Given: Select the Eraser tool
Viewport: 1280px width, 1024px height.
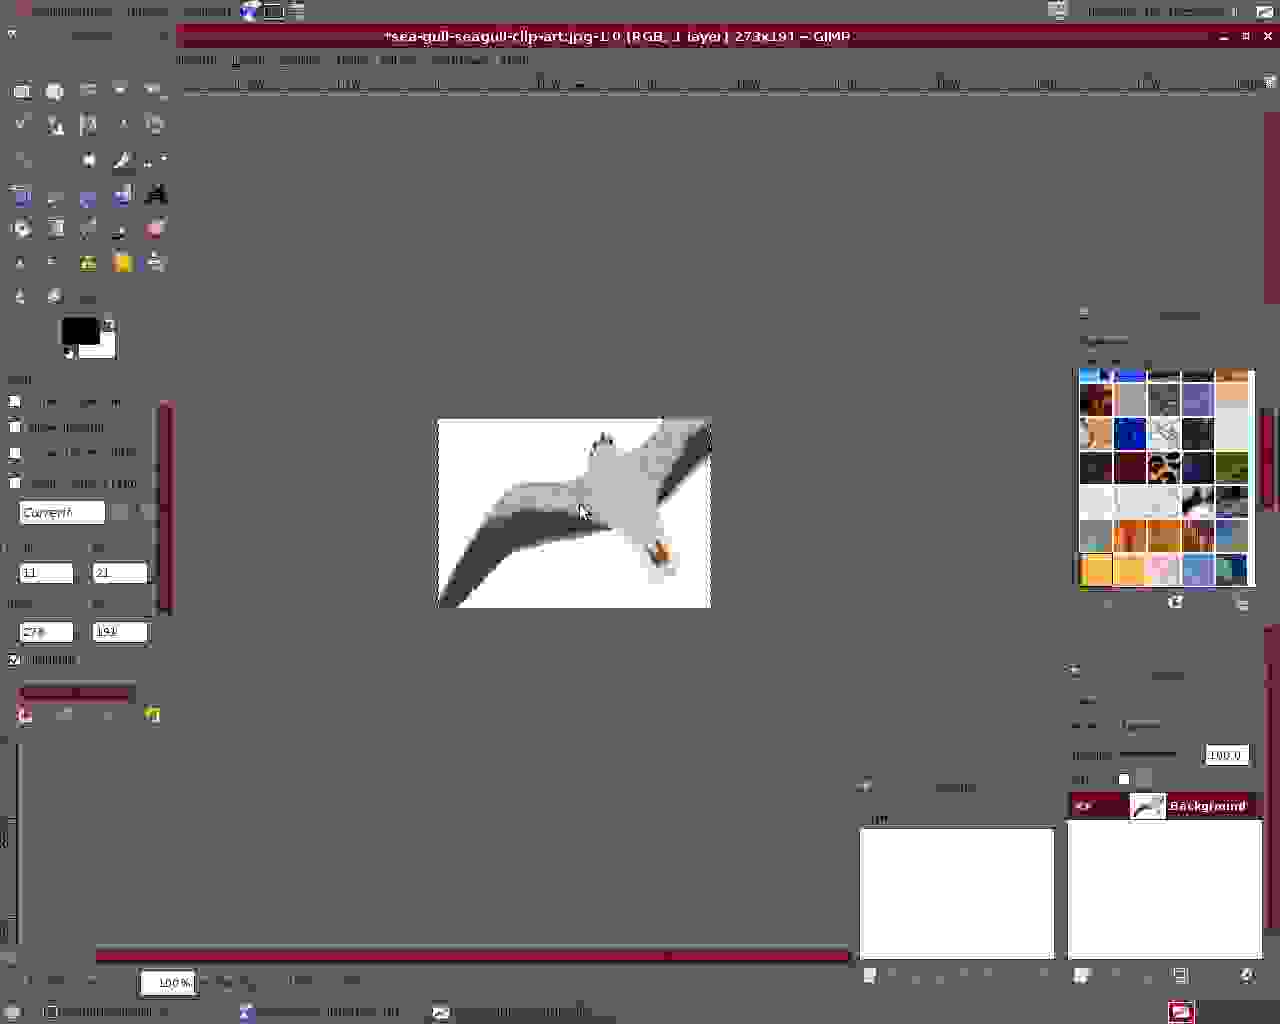Looking at the screenshot, I should pos(155,228).
